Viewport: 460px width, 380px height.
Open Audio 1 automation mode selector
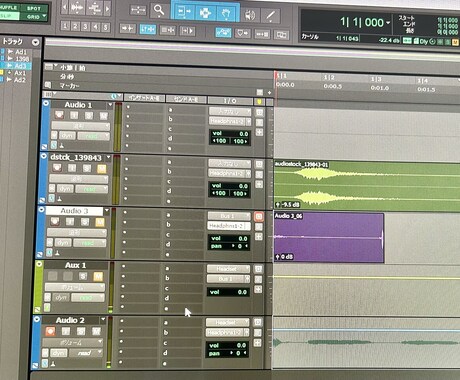(94, 136)
